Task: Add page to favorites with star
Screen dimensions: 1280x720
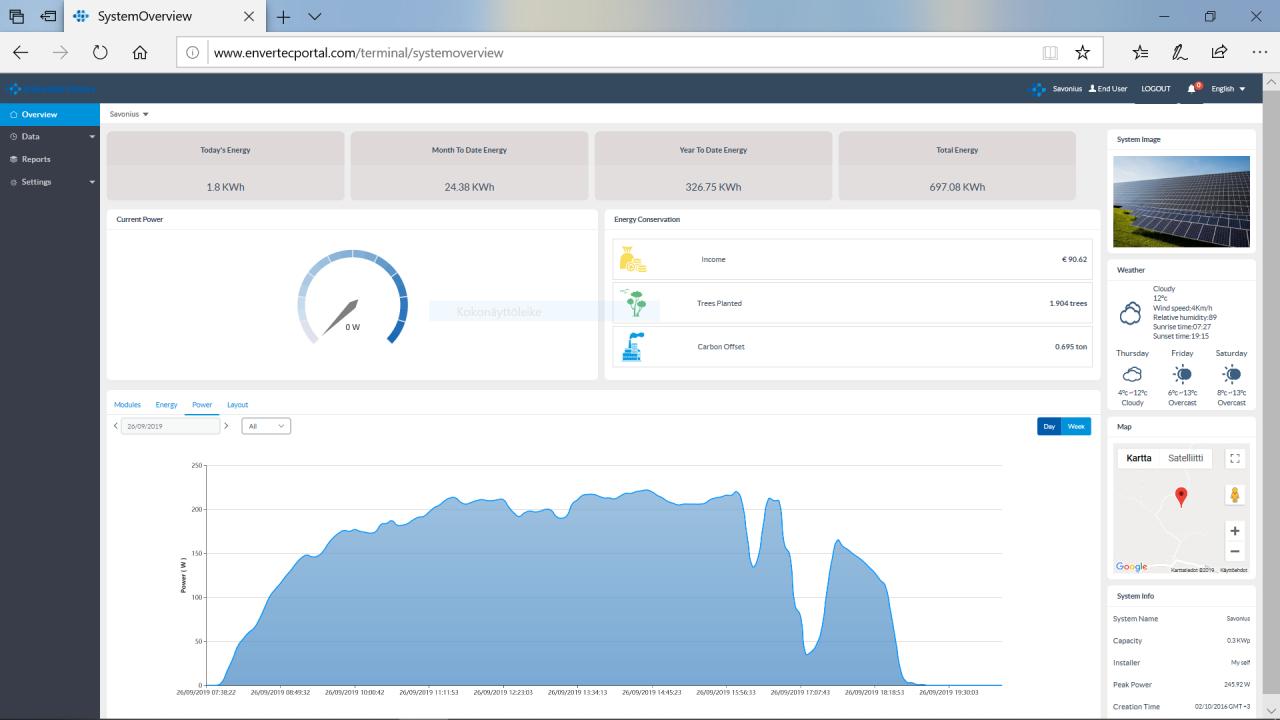Action: pos(1082,53)
